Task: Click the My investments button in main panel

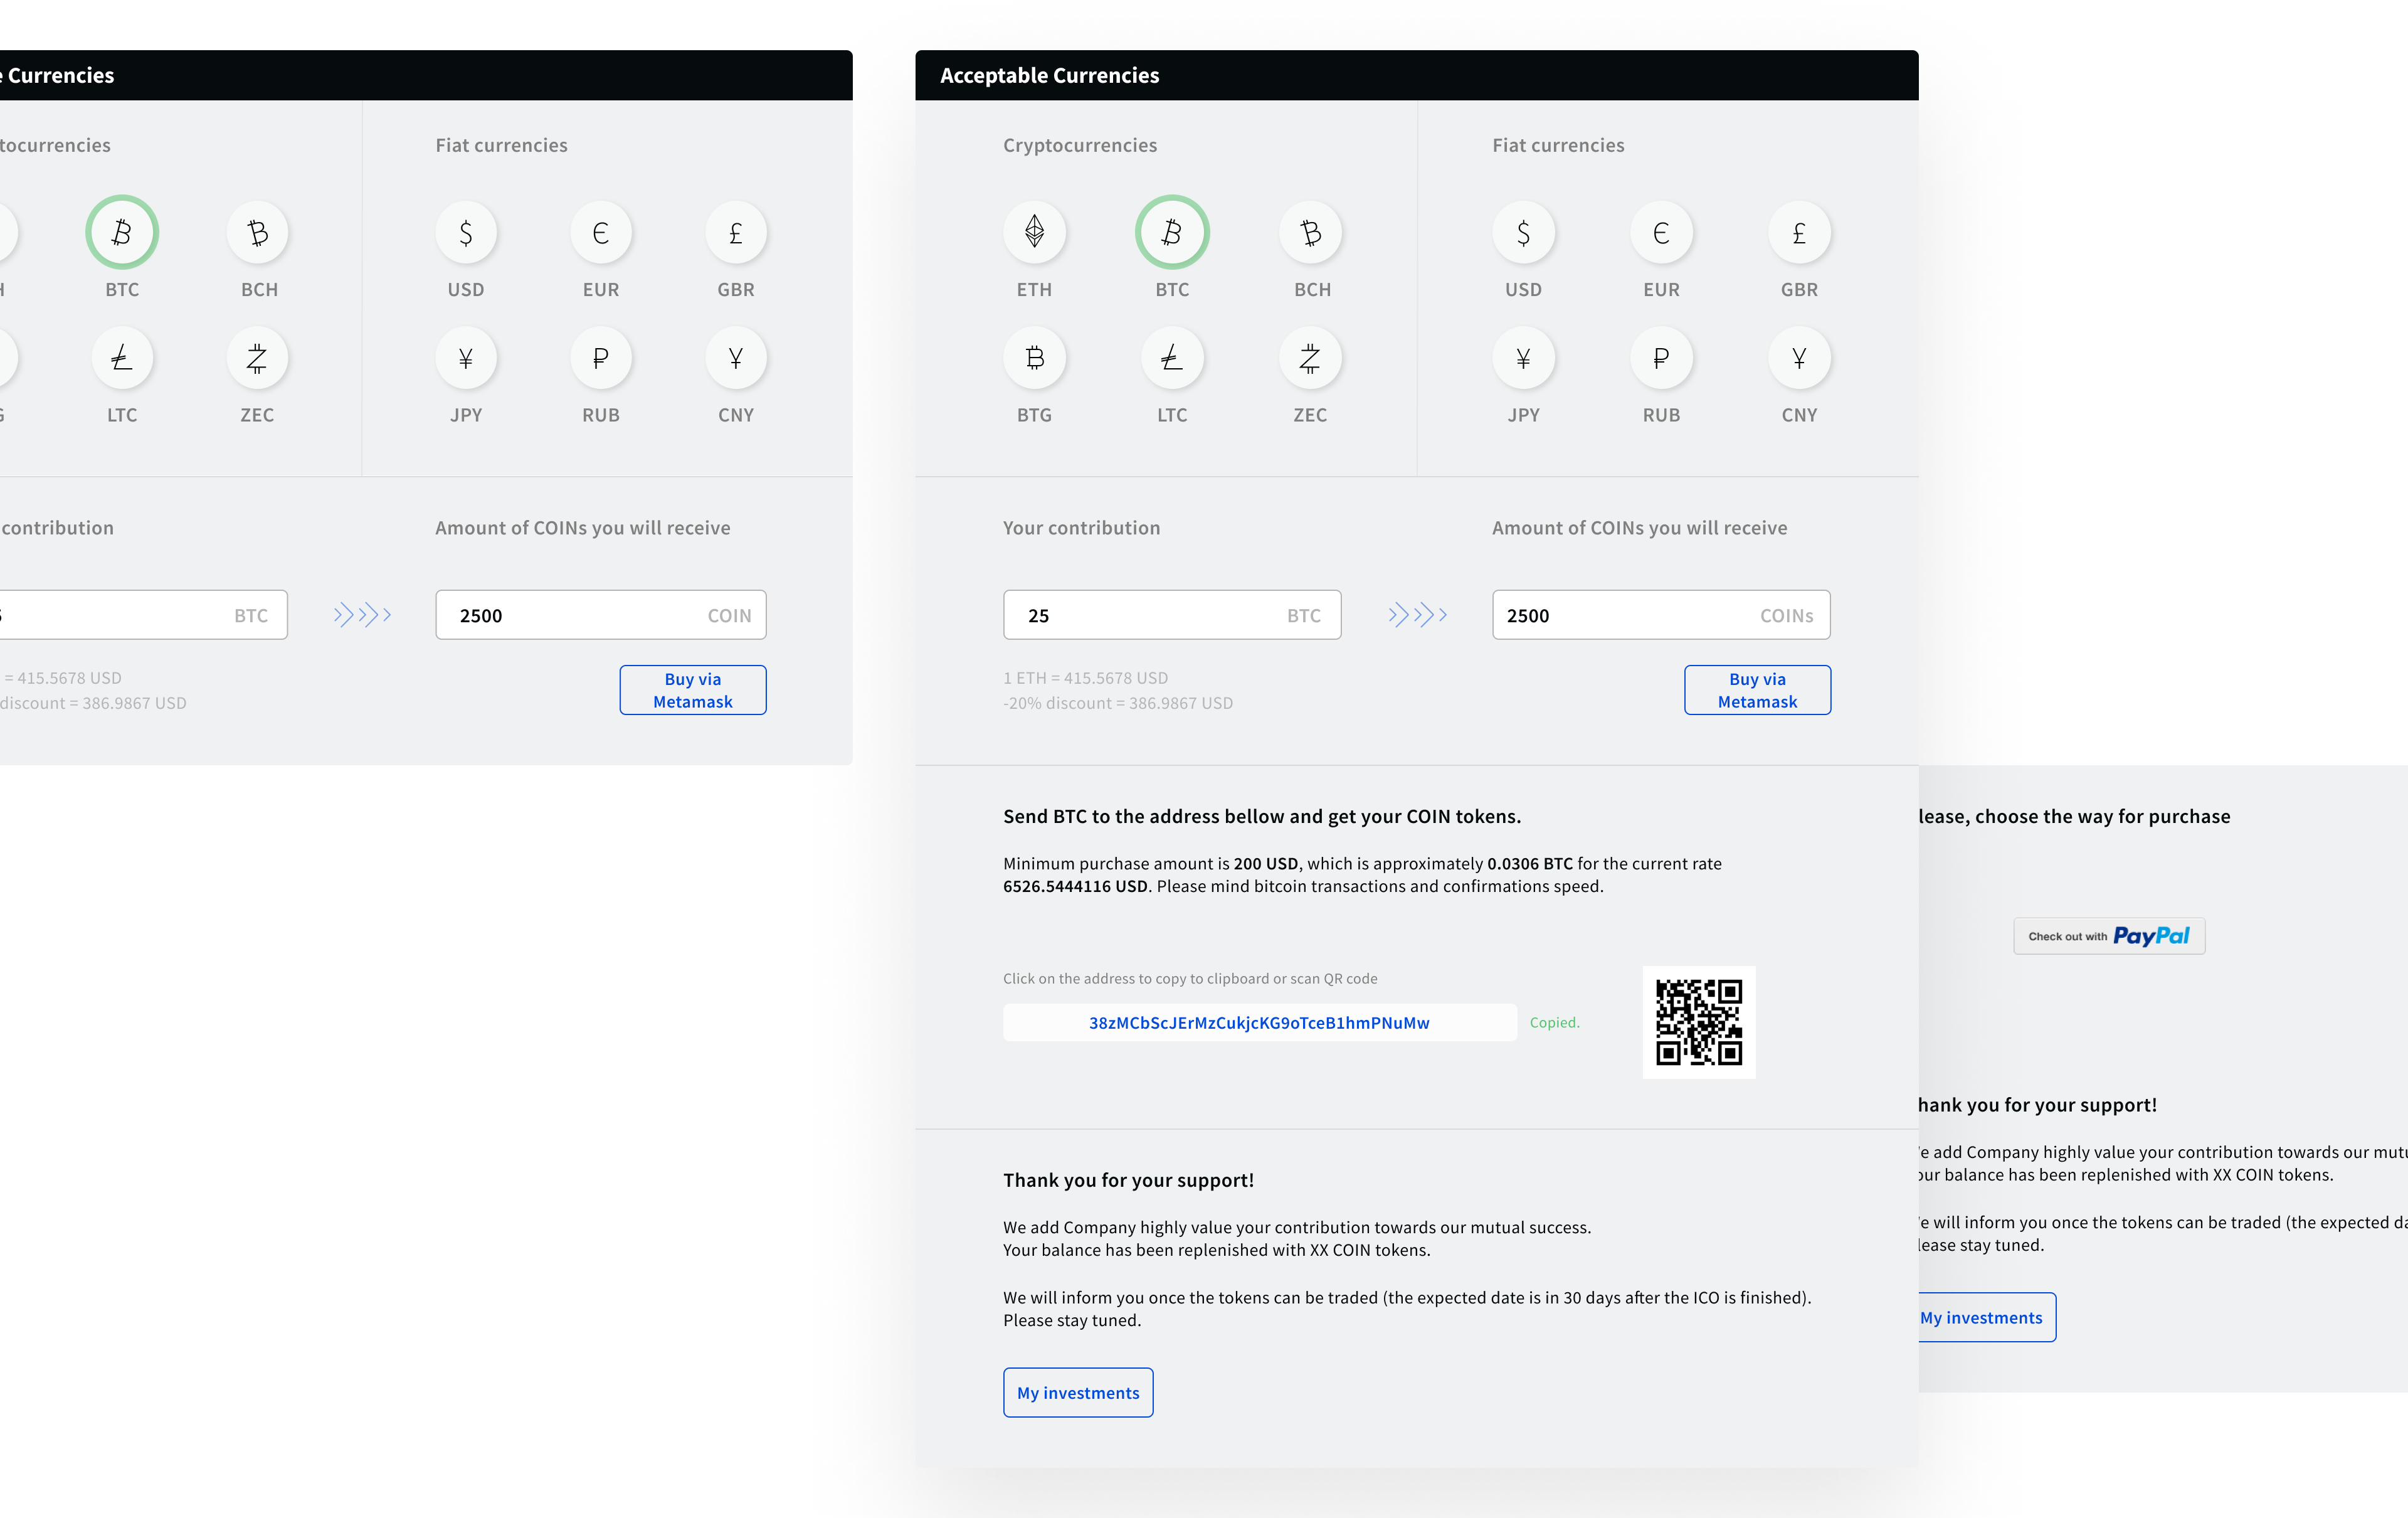Action: [1078, 1392]
